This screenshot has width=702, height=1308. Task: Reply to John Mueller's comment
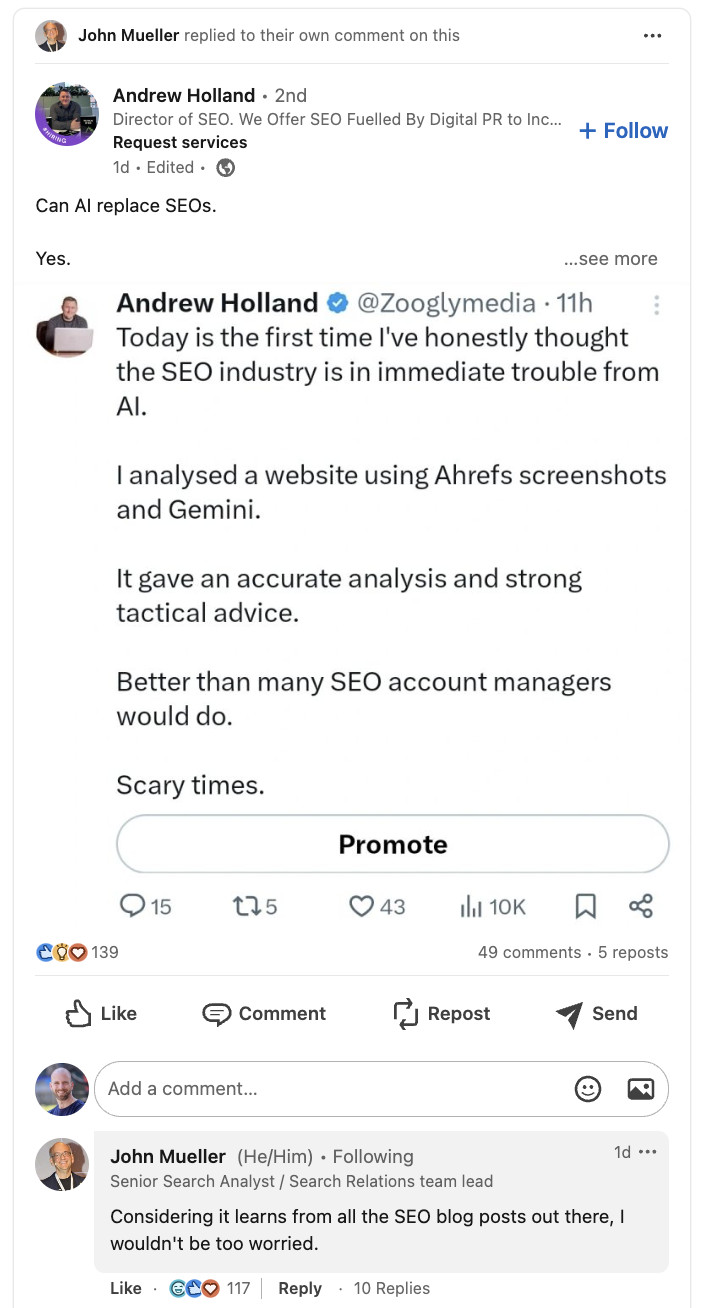coord(300,1288)
